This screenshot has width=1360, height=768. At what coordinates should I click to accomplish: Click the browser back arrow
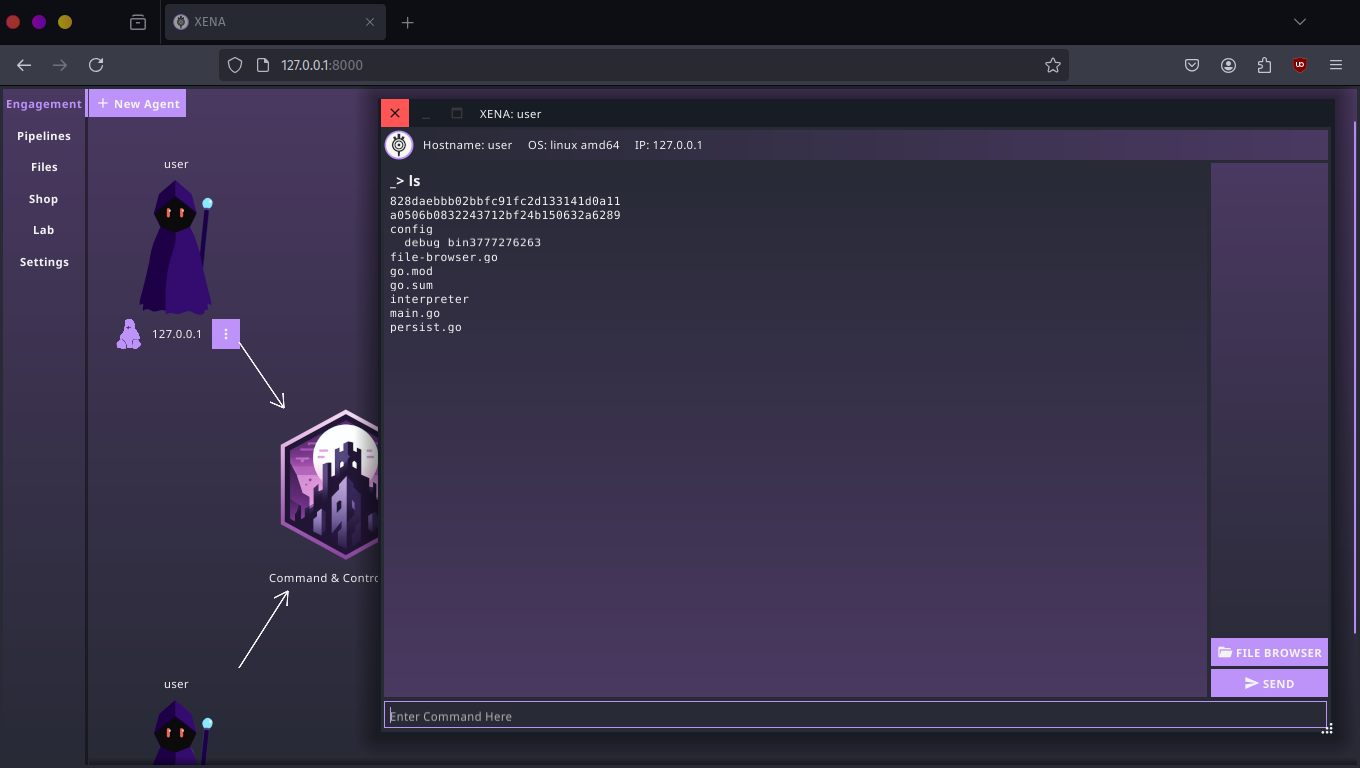24,65
